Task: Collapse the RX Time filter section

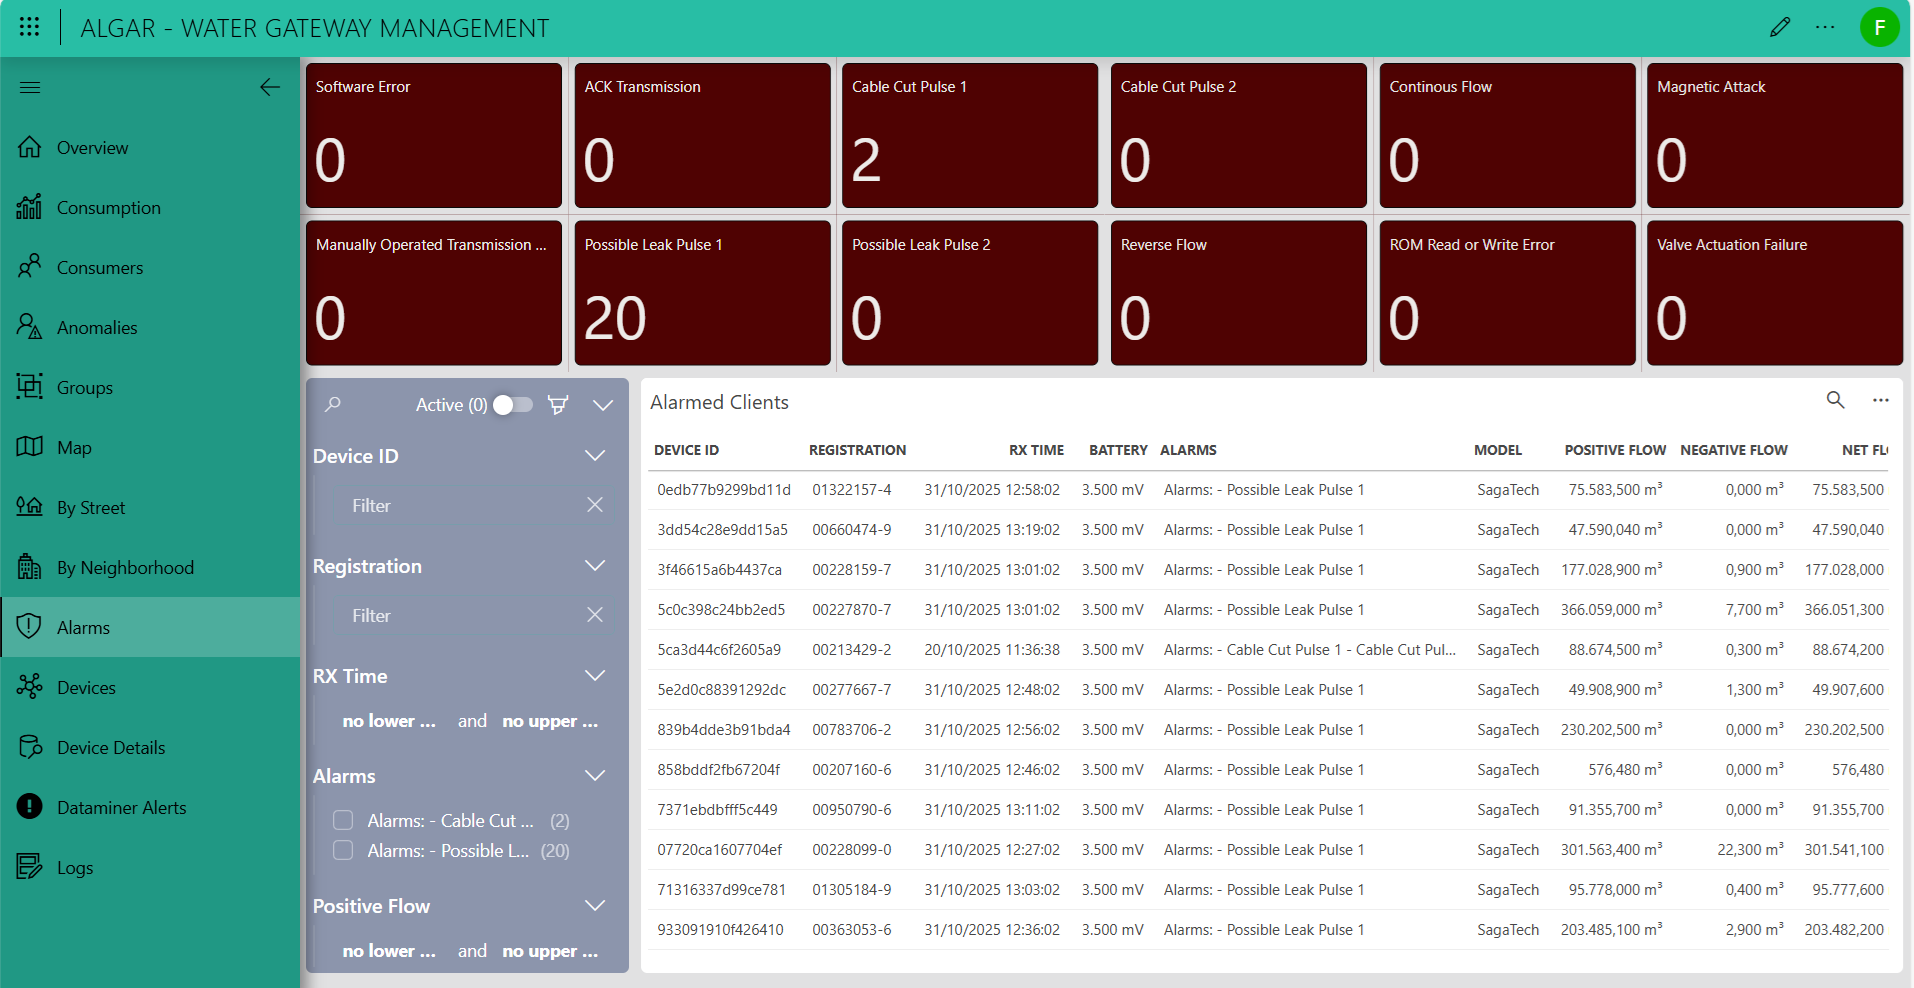Action: tap(595, 676)
